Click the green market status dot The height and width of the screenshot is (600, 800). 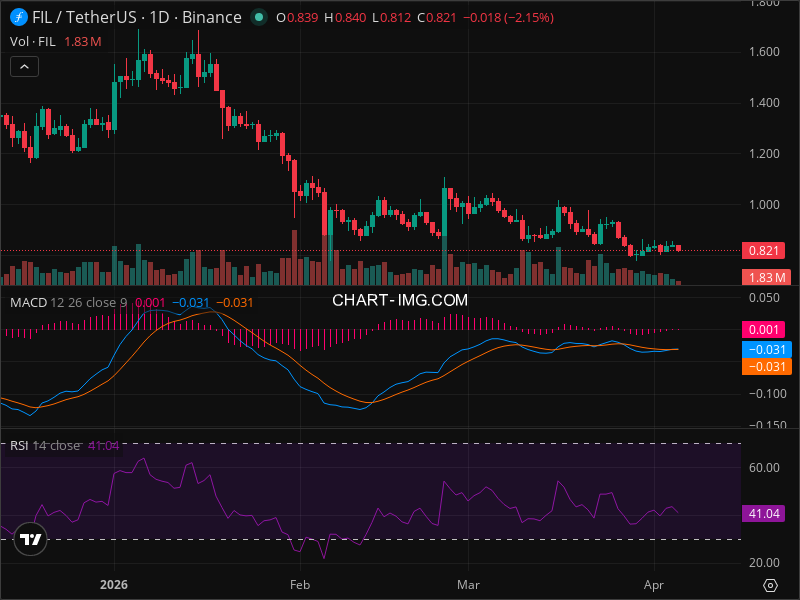tap(259, 17)
